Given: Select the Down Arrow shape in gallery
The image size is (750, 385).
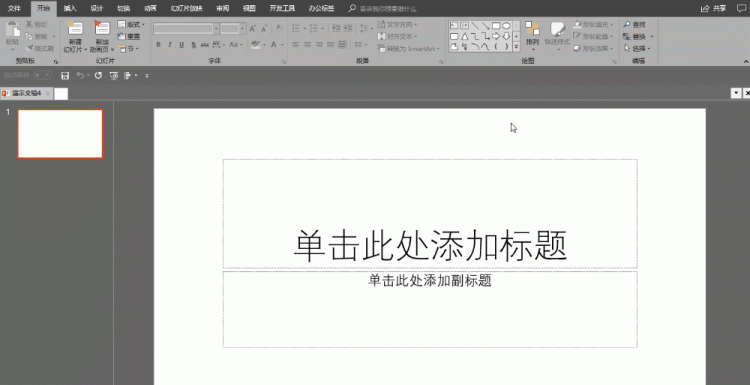Looking at the screenshot, I should pyautogui.click(x=506, y=36).
